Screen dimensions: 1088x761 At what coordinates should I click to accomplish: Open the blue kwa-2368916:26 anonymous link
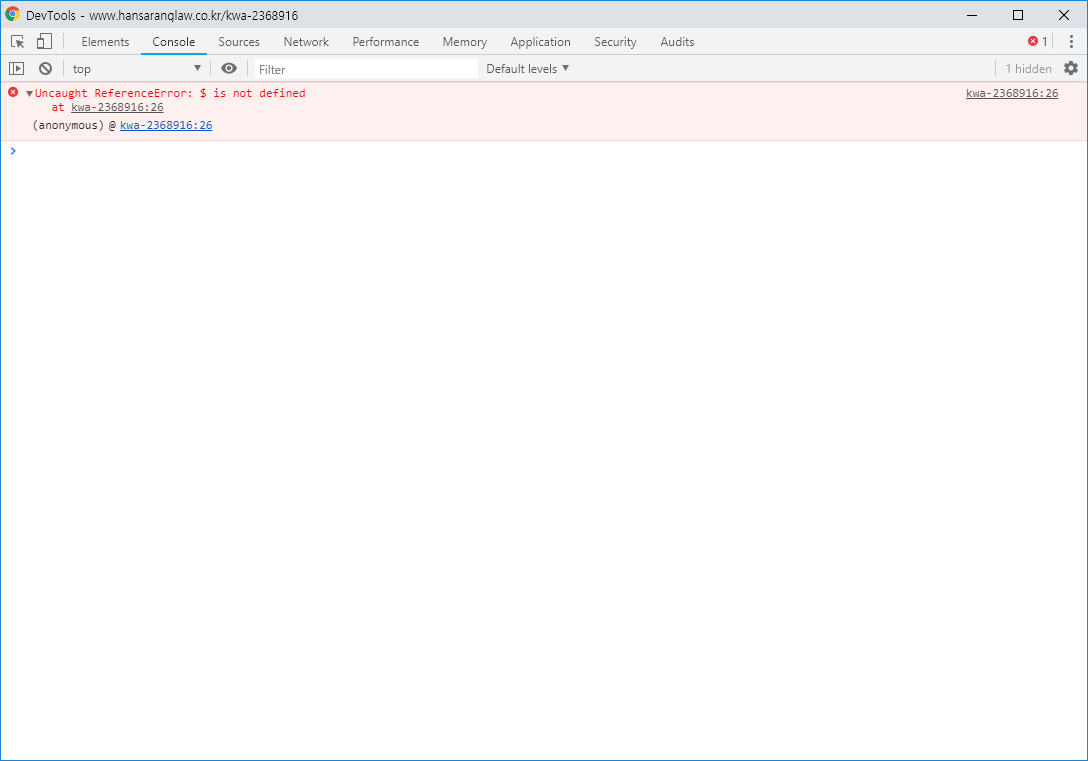click(166, 126)
